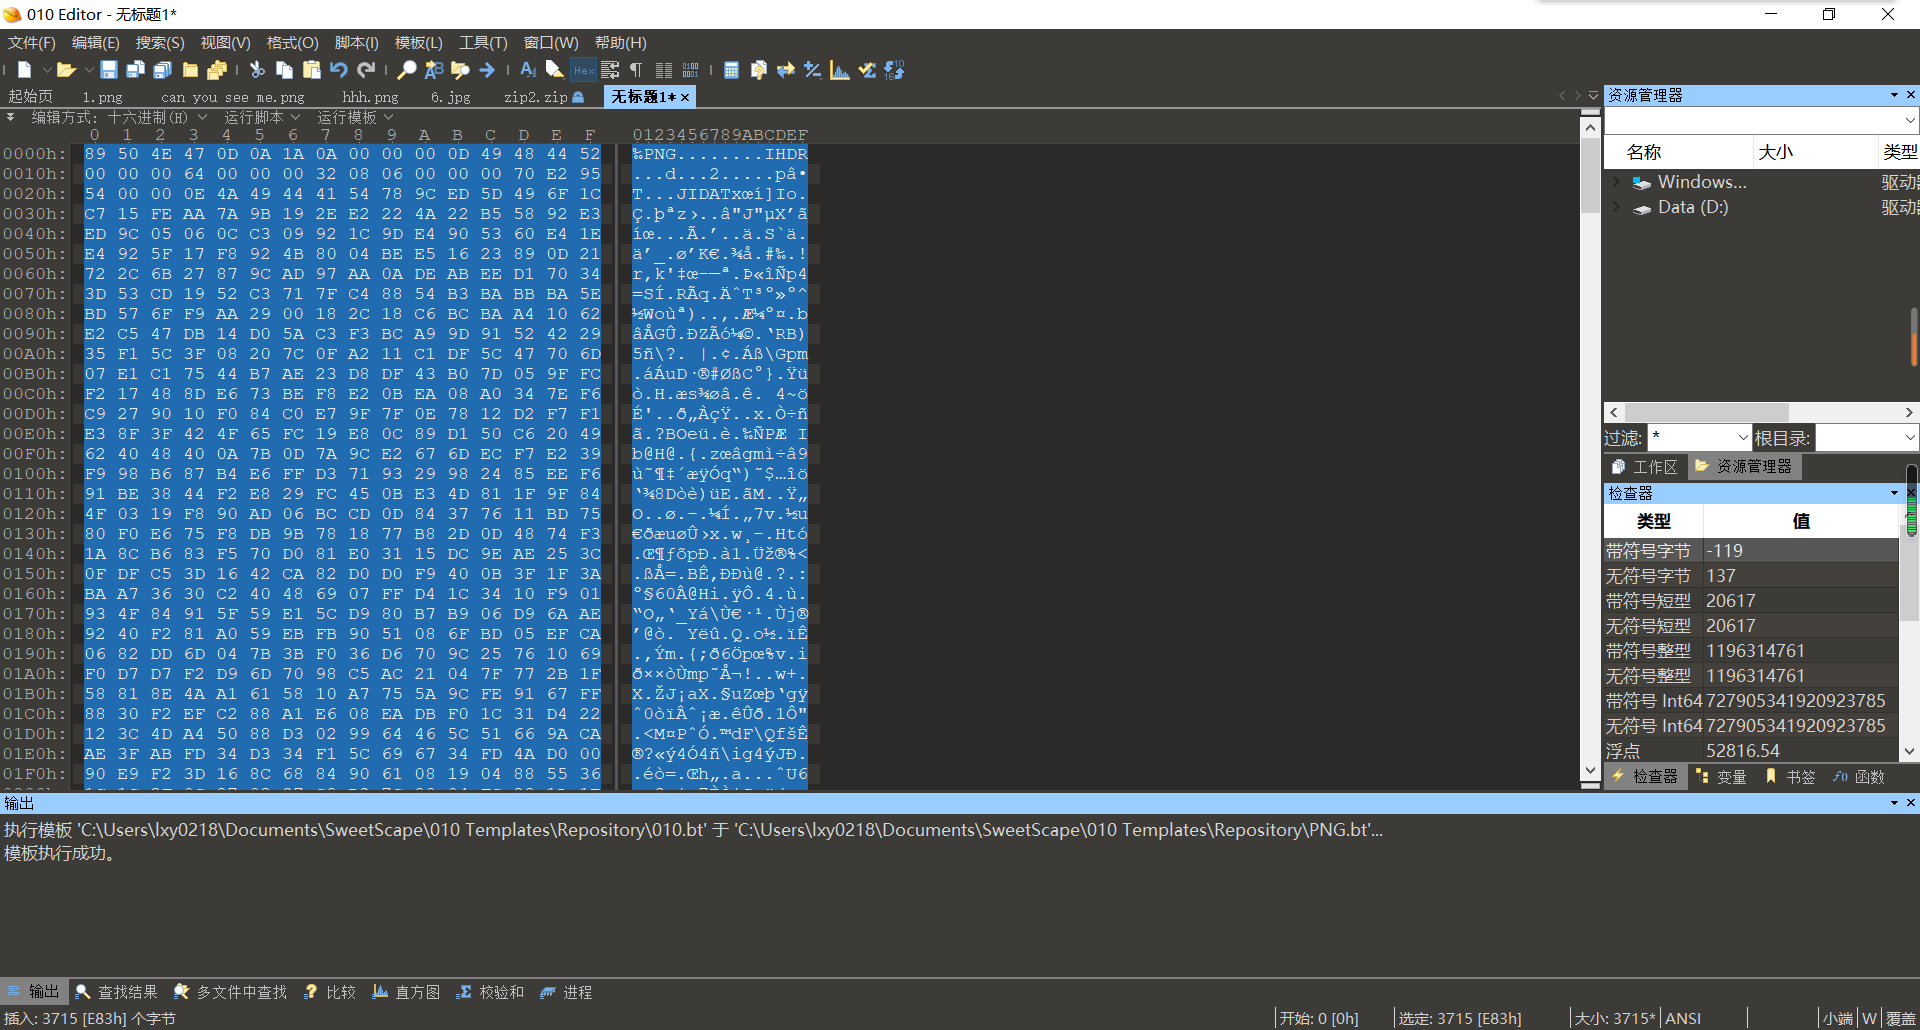Toggle the Hex edit mode button
The width and height of the screenshot is (1920, 1030).
pyautogui.click(x=583, y=70)
